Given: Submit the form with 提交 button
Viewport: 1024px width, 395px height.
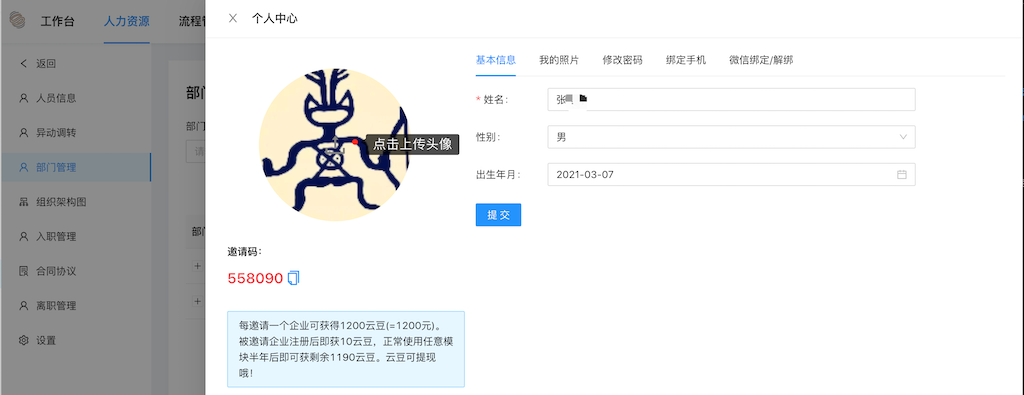Looking at the screenshot, I should 498,215.
